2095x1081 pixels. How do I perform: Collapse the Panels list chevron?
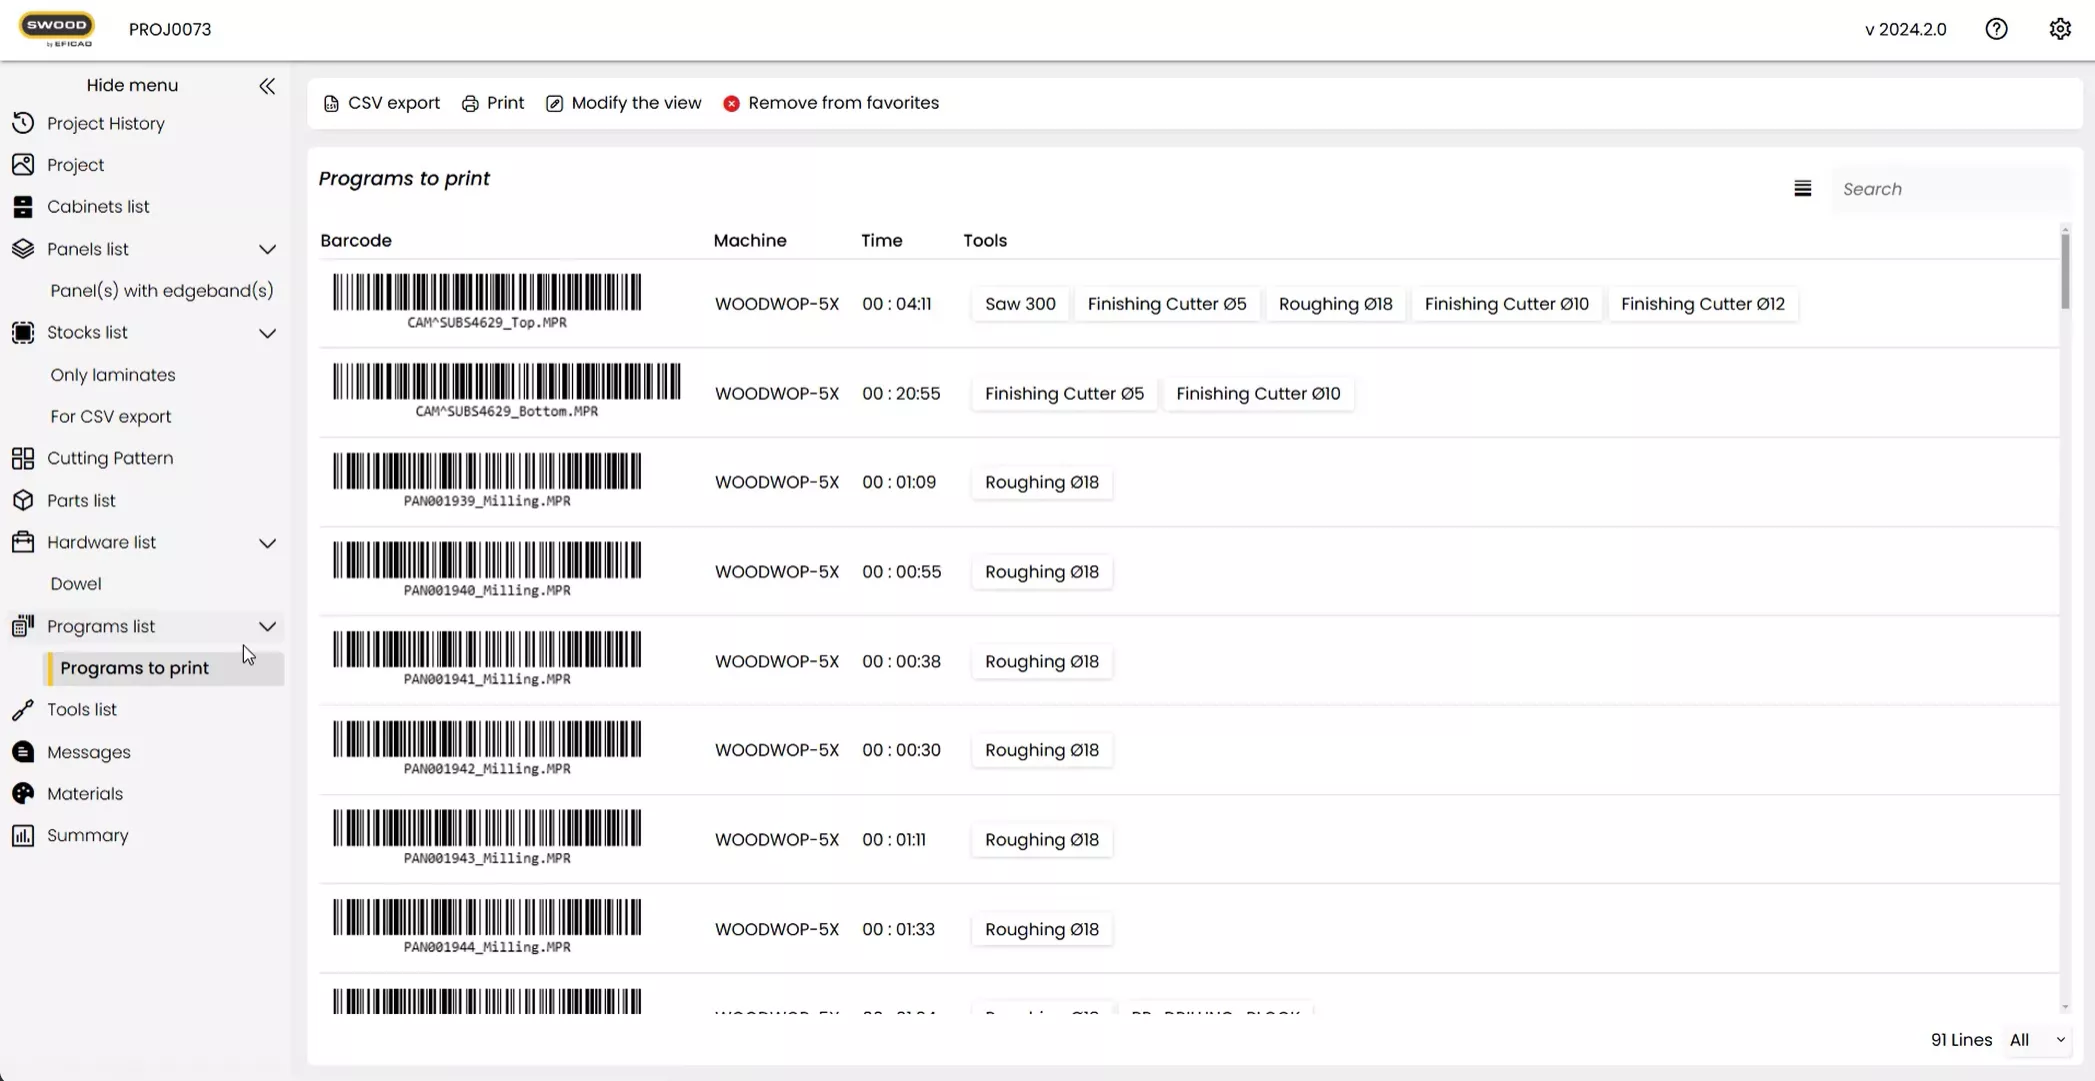pos(267,249)
